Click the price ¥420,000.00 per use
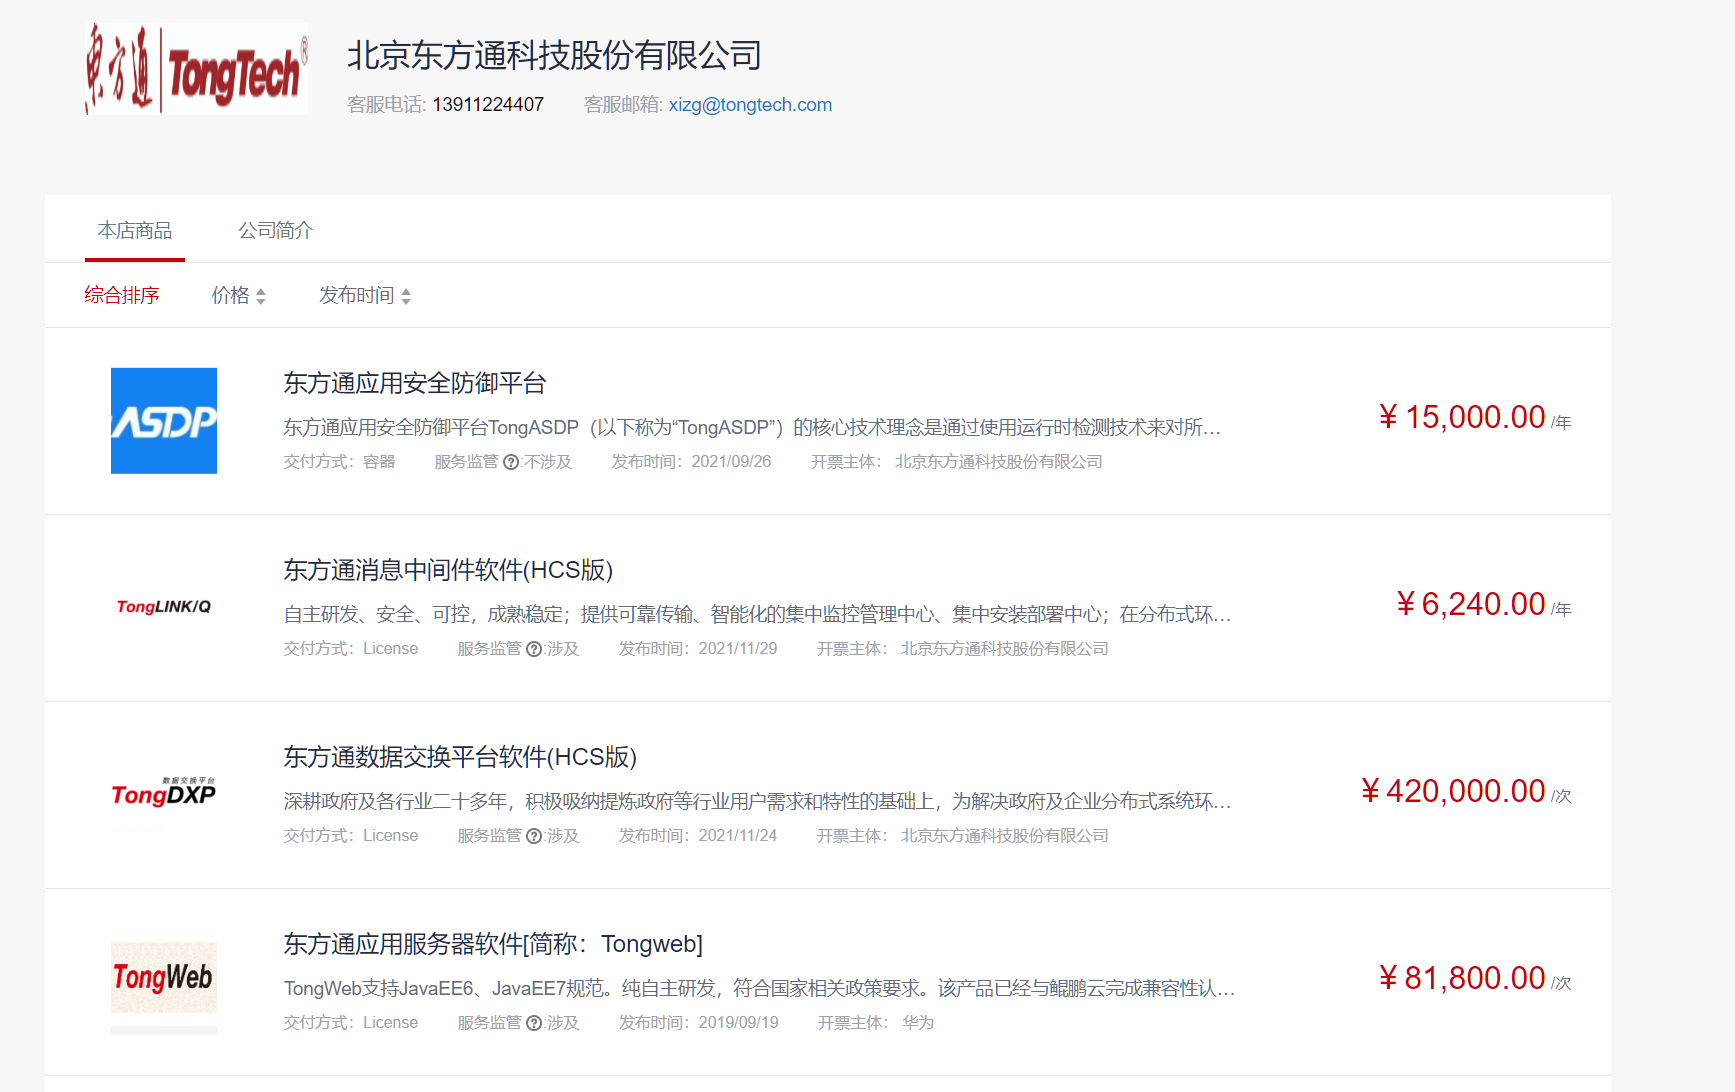Screen dimensions: 1735x1092 [x=1466, y=792]
